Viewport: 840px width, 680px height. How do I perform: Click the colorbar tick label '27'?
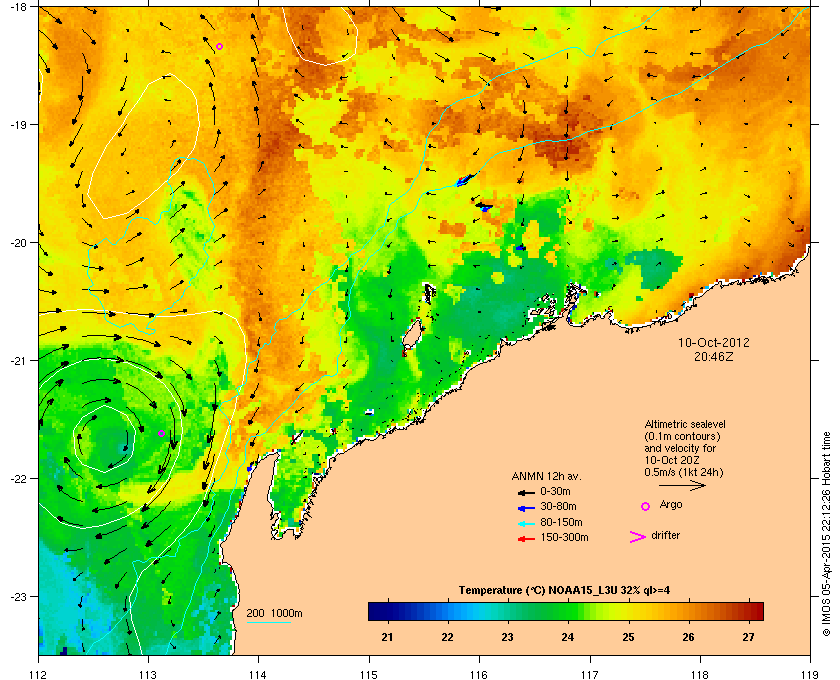tap(748, 637)
